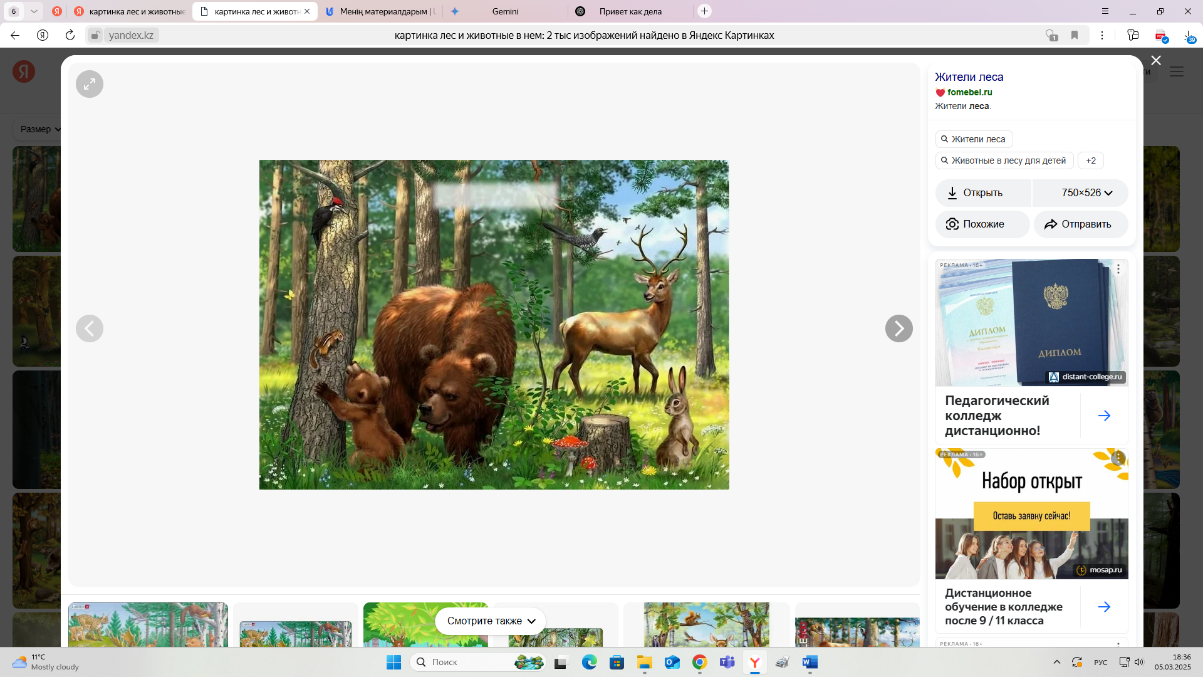
Task: Click the bookmark icon in address bar
Action: tap(1075, 35)
